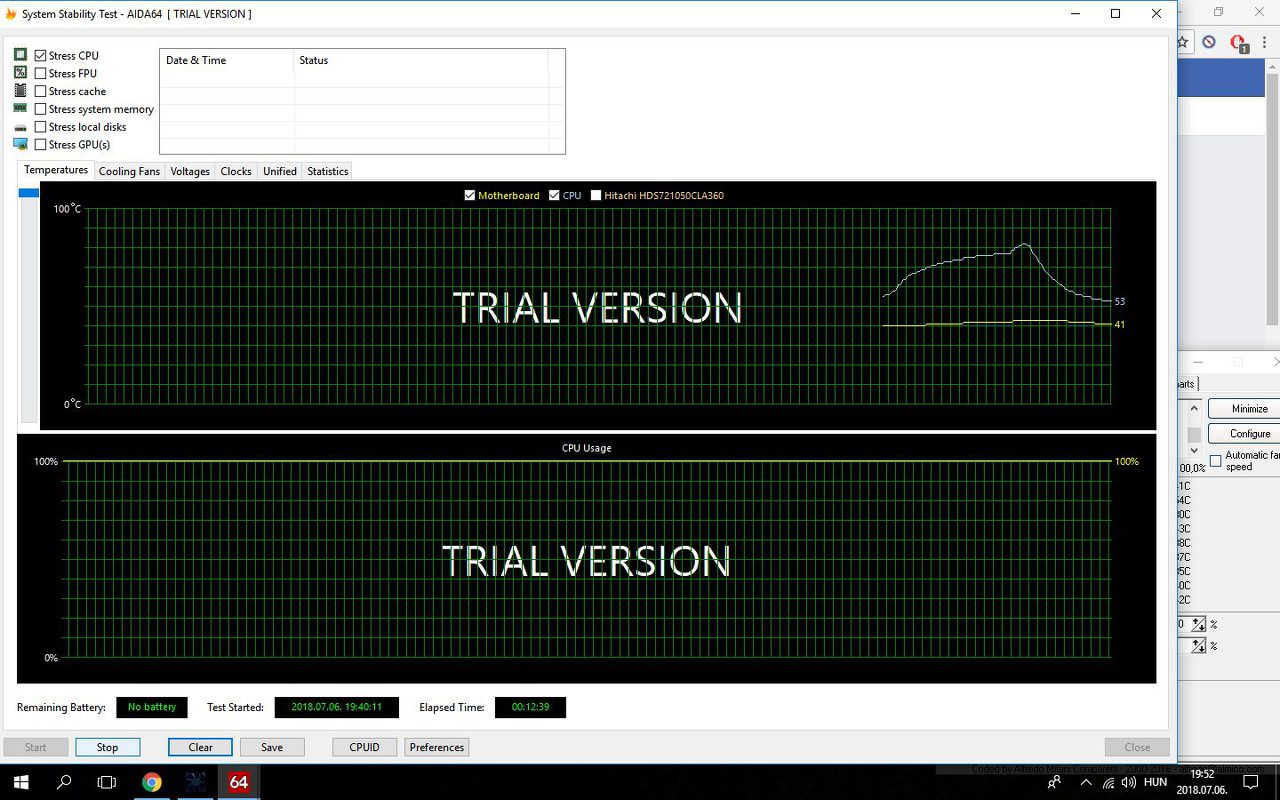Enable Stress local disks checkbox

coord(41,127)
